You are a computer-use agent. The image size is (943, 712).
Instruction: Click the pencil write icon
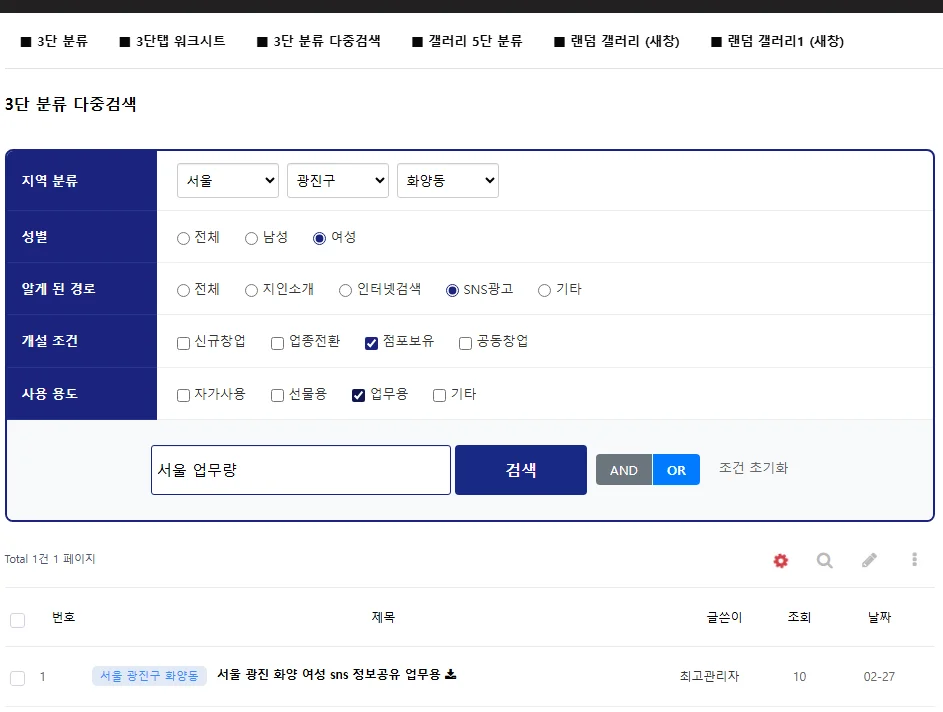tap(869, 560)
